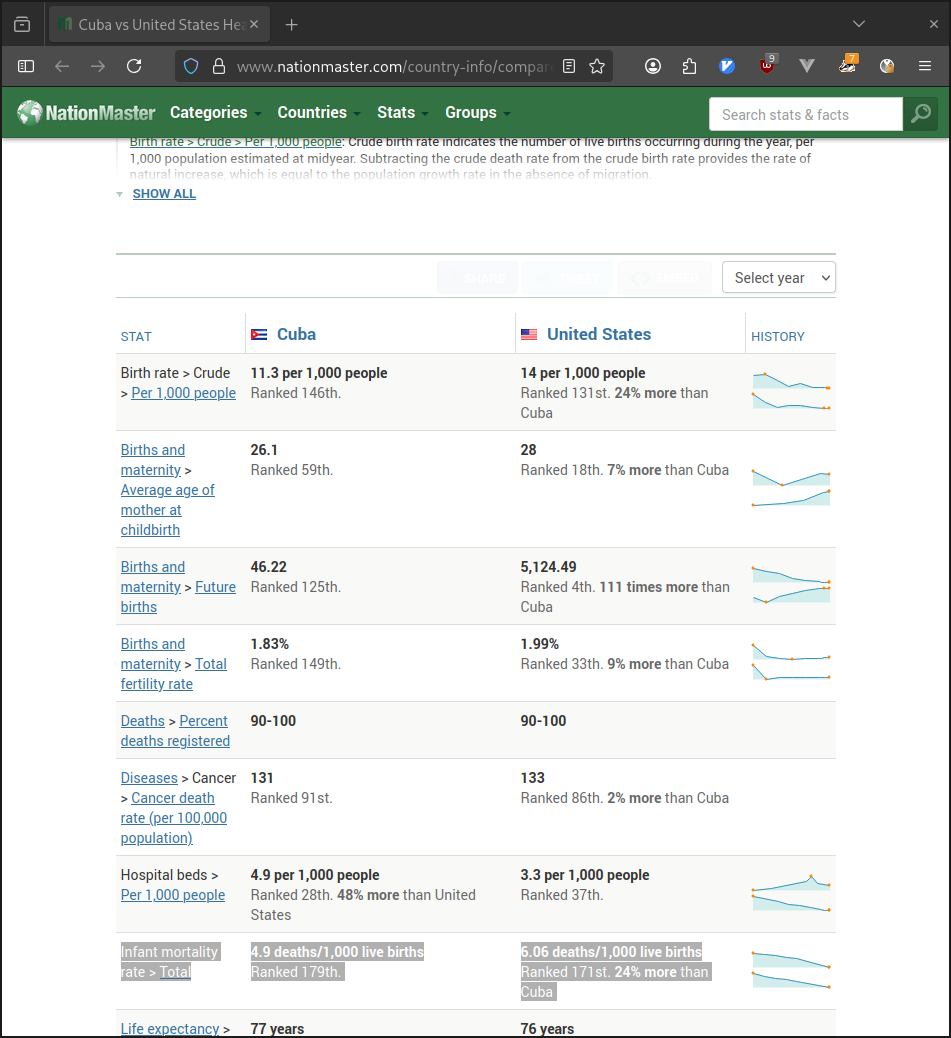Viewport: 951px width, 1038px height.
Task: Open the Stats navigation menu
Action: [402, 113]
